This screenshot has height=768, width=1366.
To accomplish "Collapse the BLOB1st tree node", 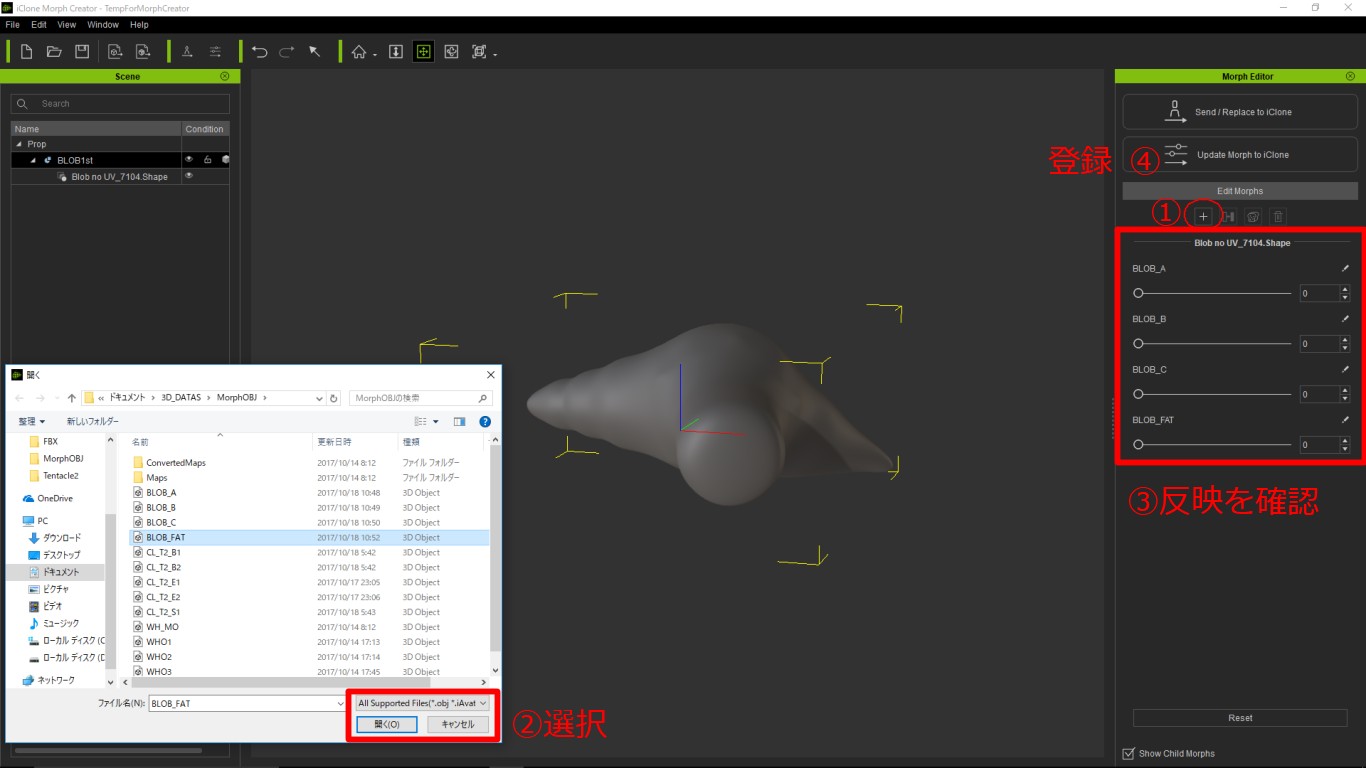I will pyautogui.click(x=33, y=160).
